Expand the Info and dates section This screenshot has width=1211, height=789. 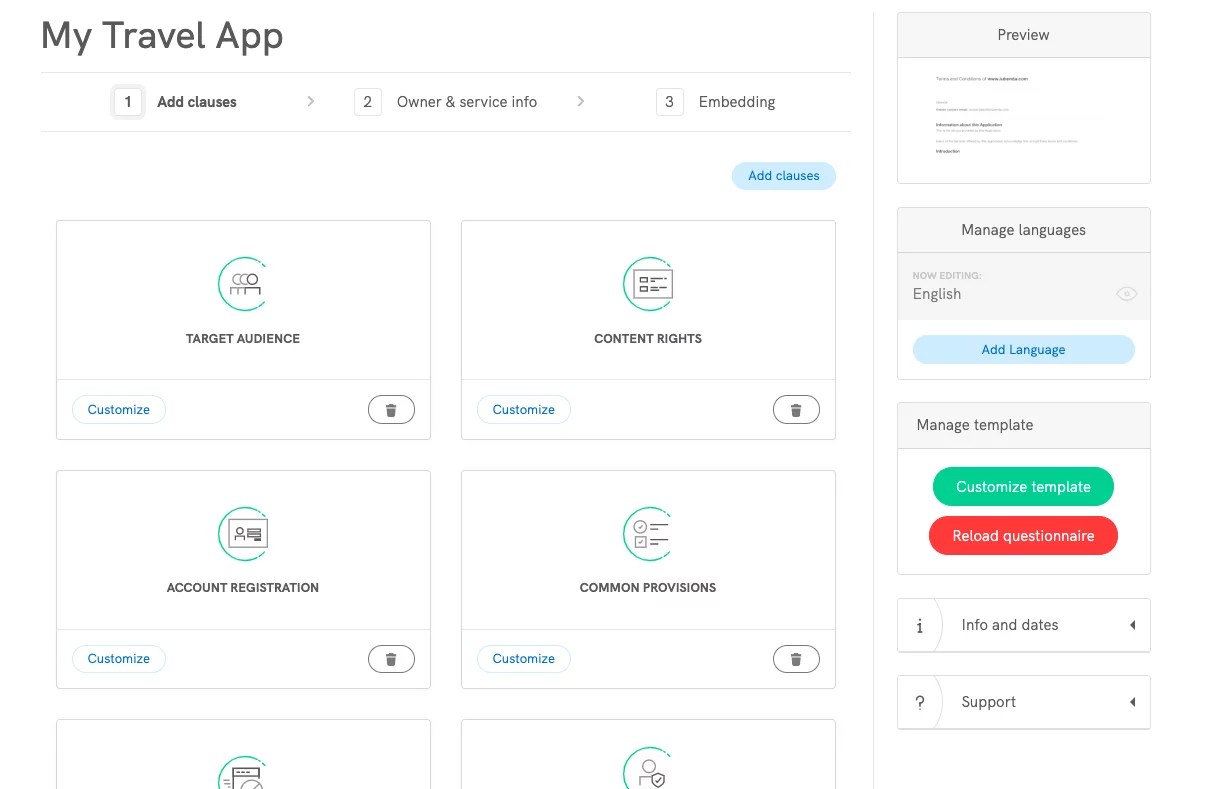tap(1132, 625)
